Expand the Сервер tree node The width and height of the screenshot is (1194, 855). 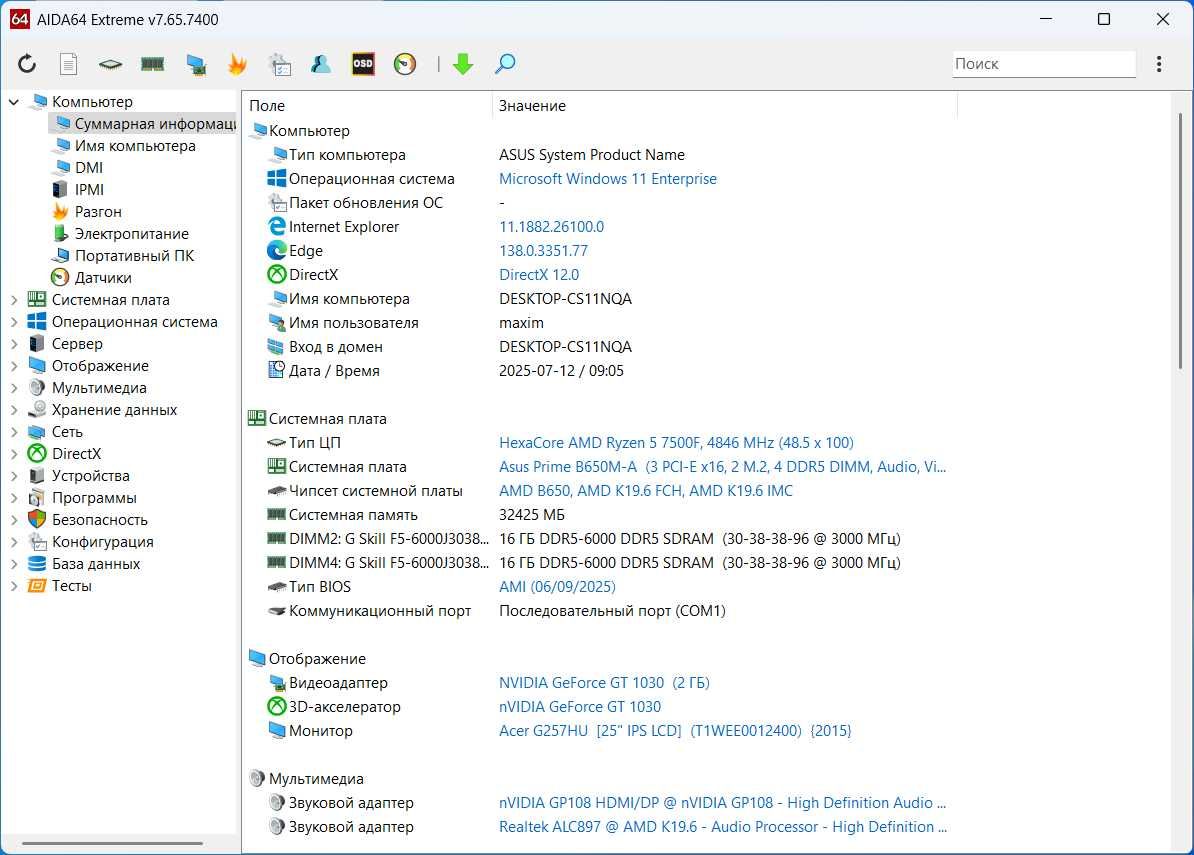coord(14,344)
